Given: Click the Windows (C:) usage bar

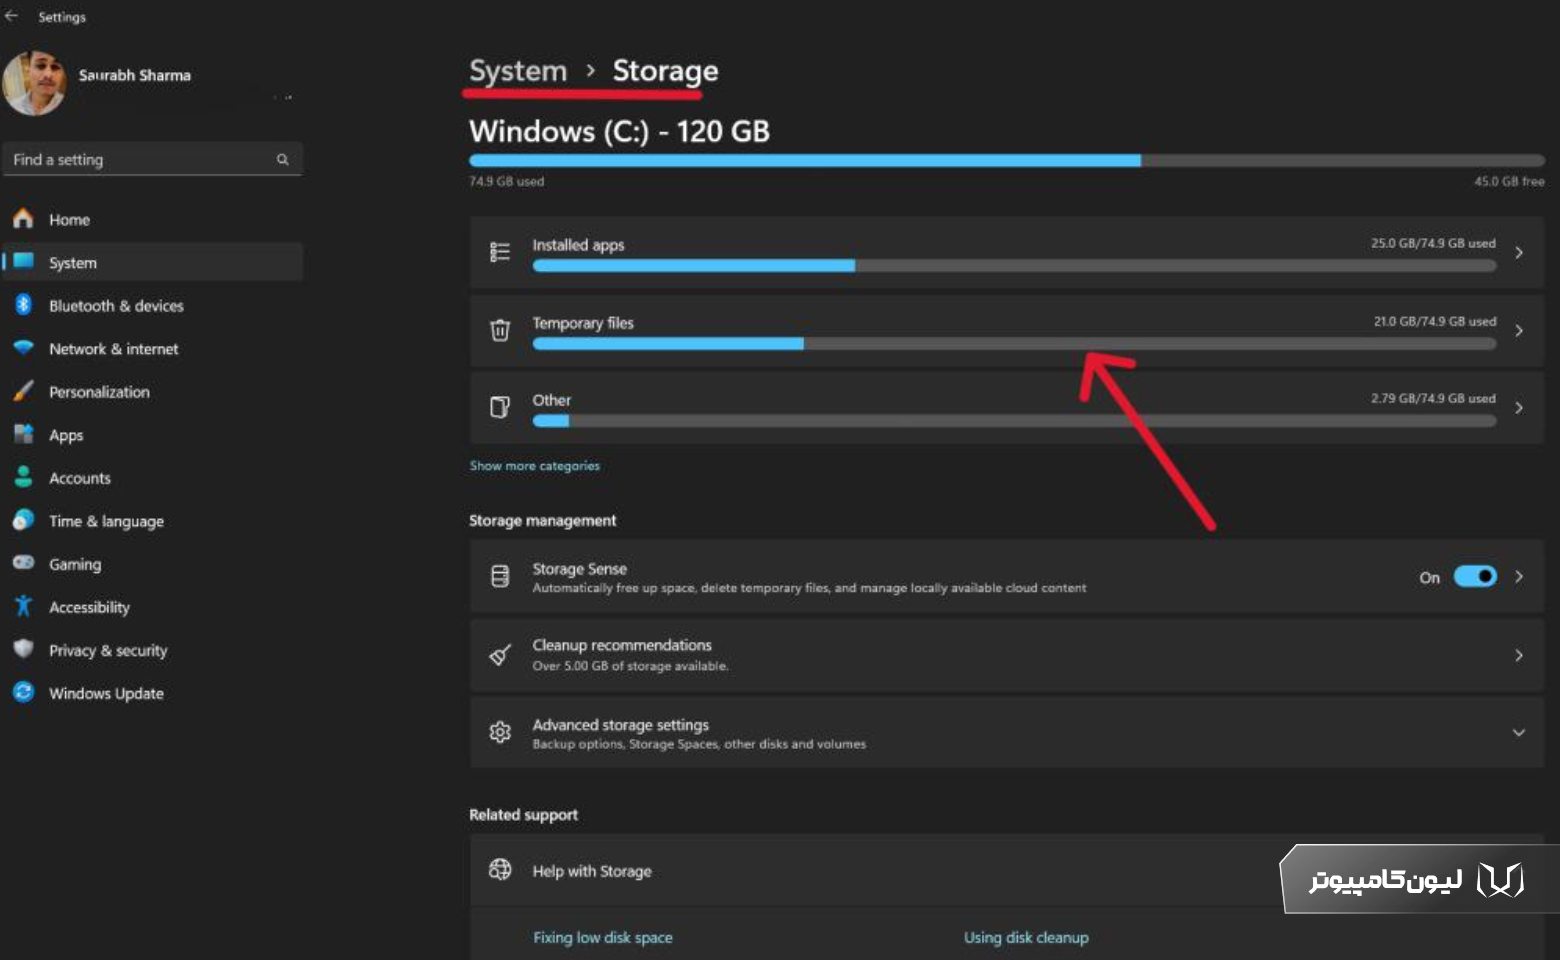Looking at the screenshot, I should click(x=1006, y=160).
